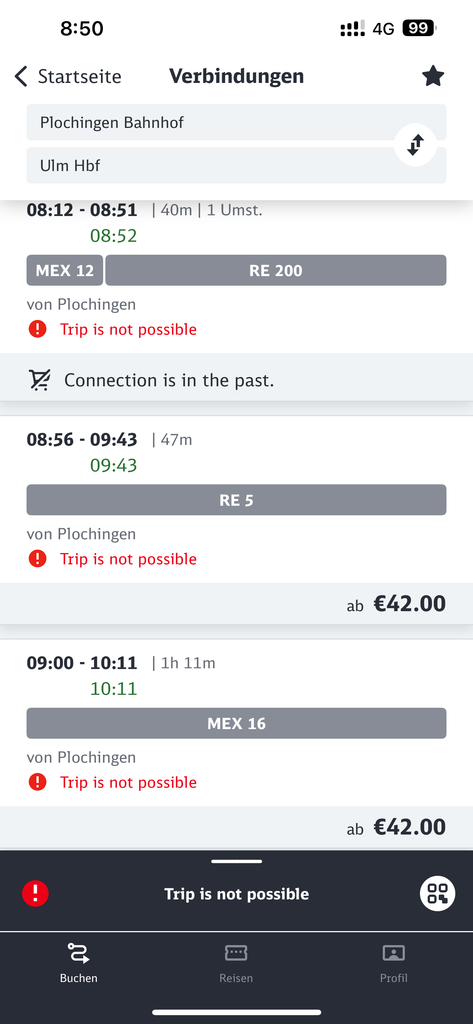
Task: Swap origin and destination stations
Action: [416, 144]
